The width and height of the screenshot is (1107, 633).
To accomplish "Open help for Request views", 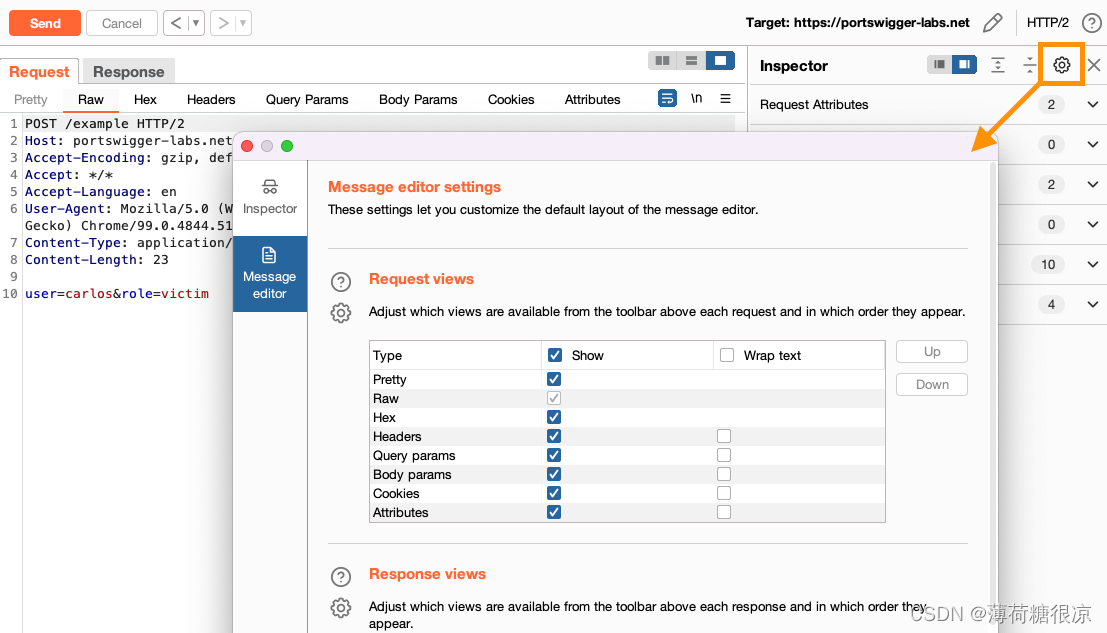I will (x=341, y=282).
